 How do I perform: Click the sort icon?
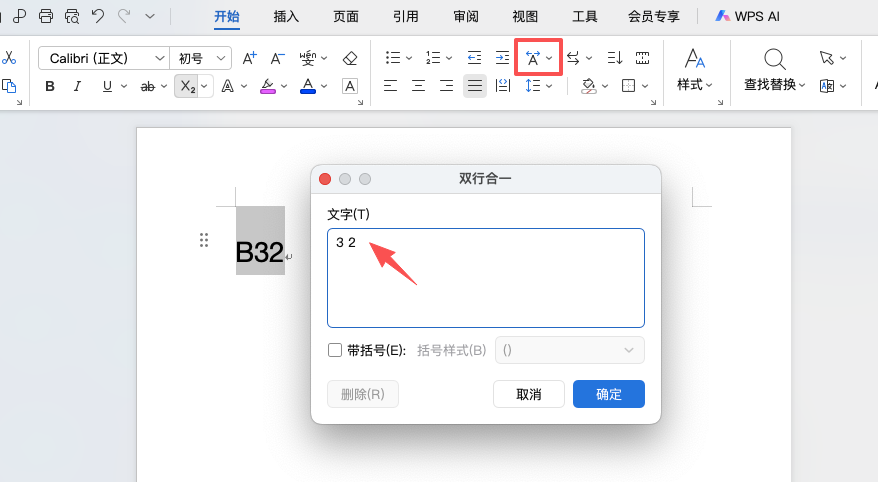pos(614,58)
